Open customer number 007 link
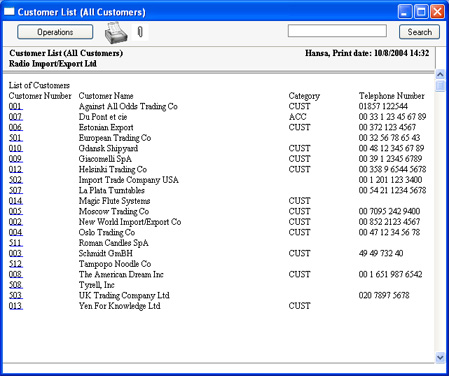 click(x=16, y=117)
